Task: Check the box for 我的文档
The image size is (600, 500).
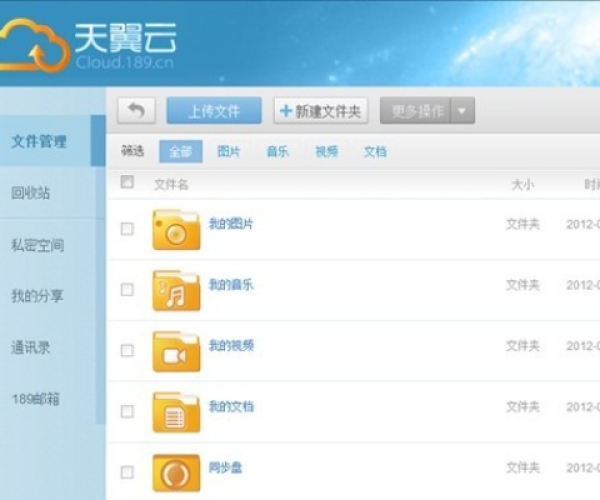Action: (x=127, y=411)
